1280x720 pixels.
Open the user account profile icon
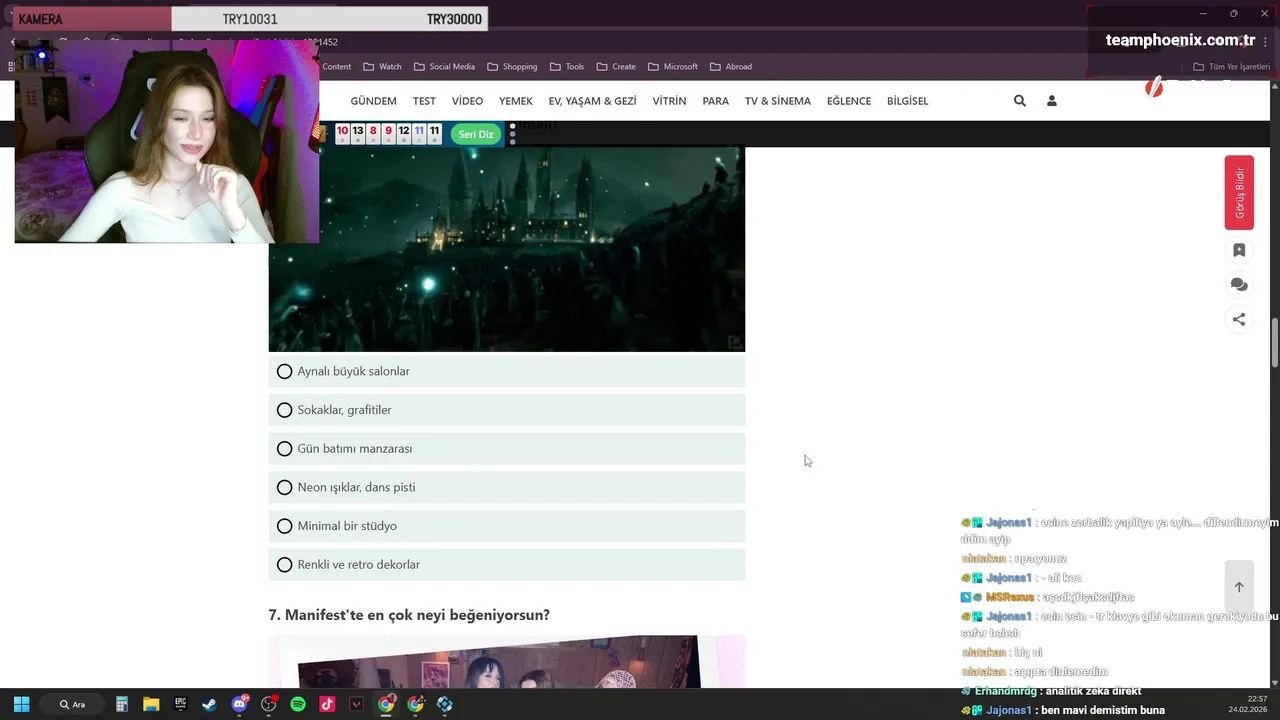(1051, 101)
